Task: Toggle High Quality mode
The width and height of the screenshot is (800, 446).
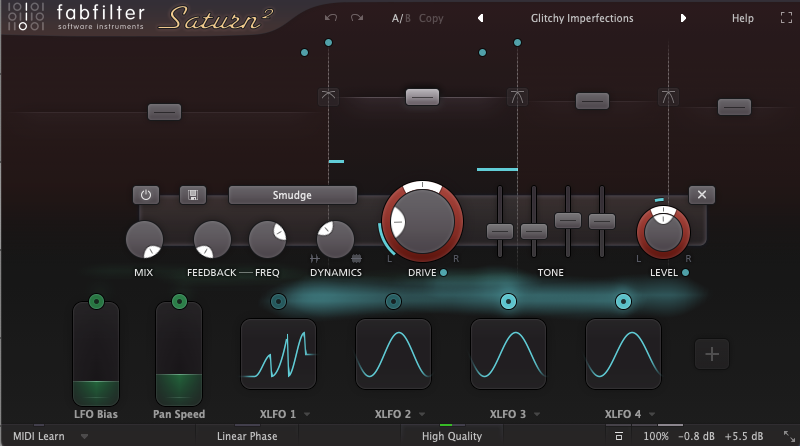Action: coord(452,436)
